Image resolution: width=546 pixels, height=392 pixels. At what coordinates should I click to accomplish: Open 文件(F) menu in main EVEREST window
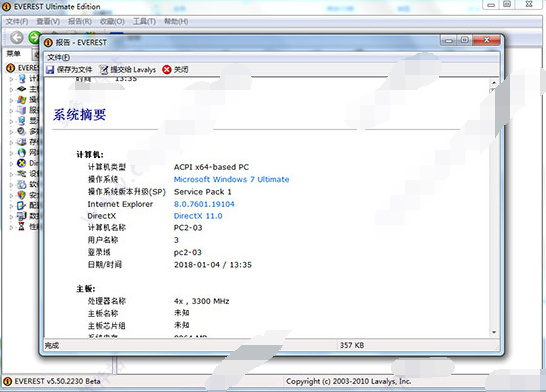click(17, 22)
